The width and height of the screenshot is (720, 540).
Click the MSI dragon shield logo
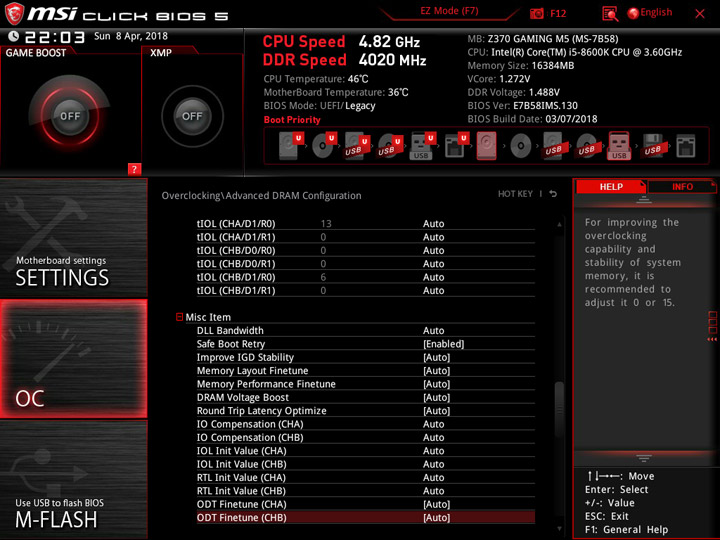14,13
